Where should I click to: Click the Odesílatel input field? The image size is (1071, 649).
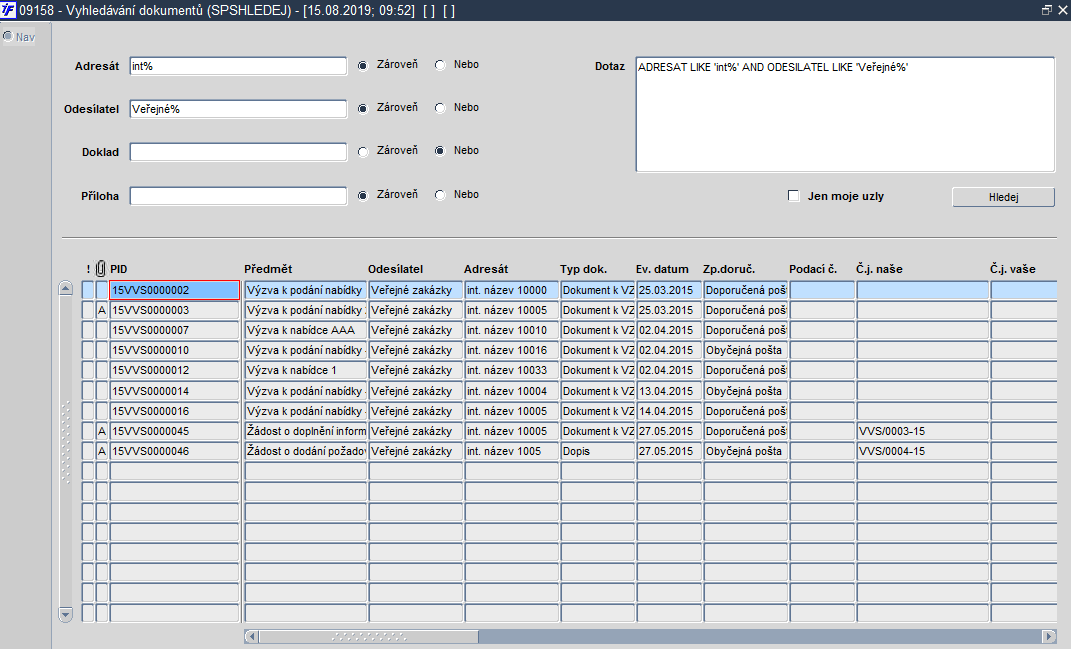[x=238, y=109]
